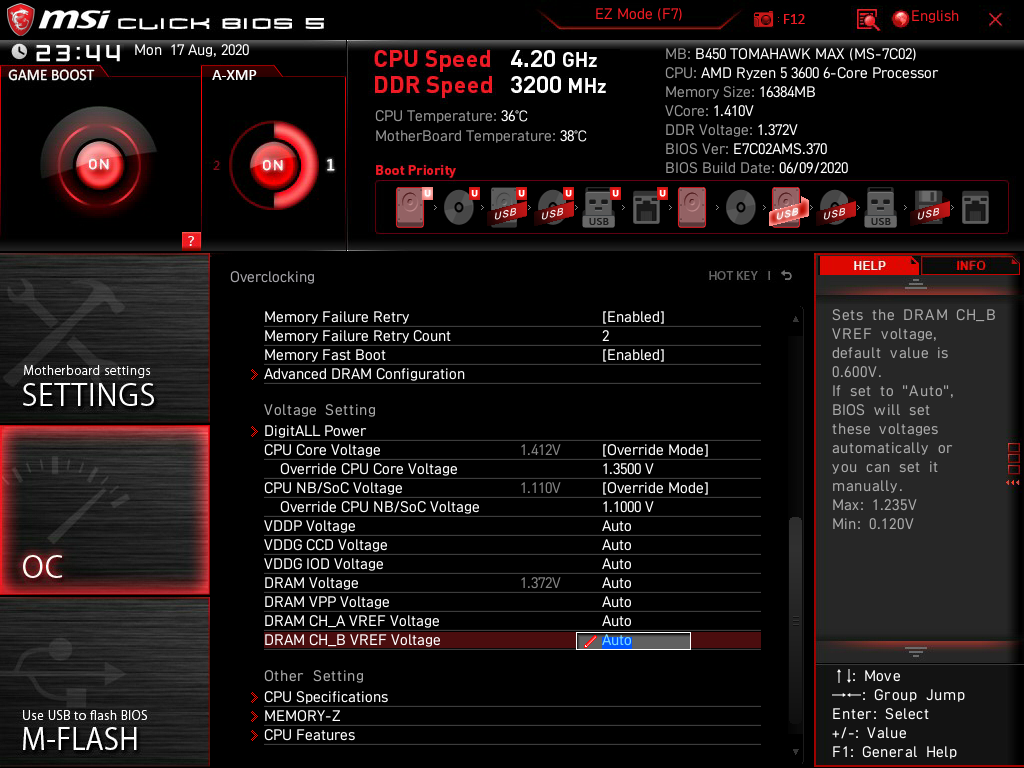This screenshot has height=768, width=1024.
Task: Select first hard disk boot priority icon
Action: (x=410, y=207)
